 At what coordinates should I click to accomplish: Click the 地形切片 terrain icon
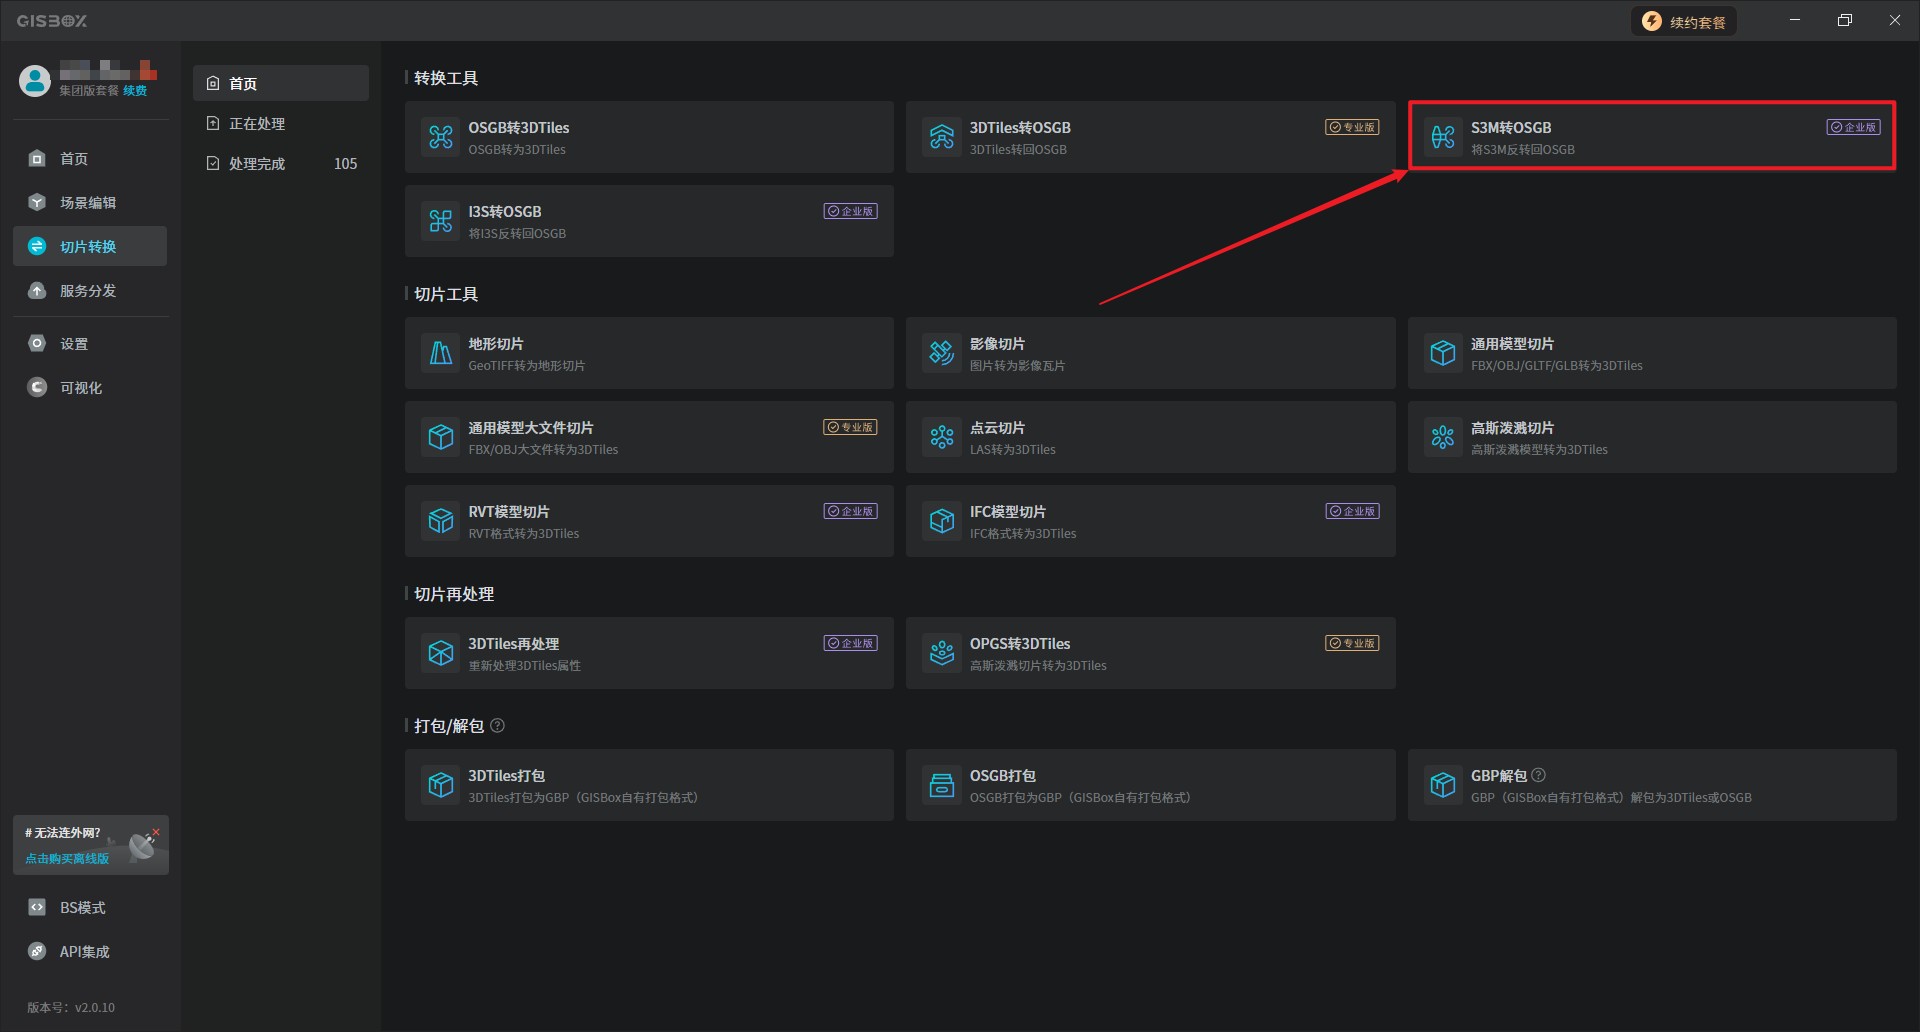pyautogui.click(x=441, y=353)
